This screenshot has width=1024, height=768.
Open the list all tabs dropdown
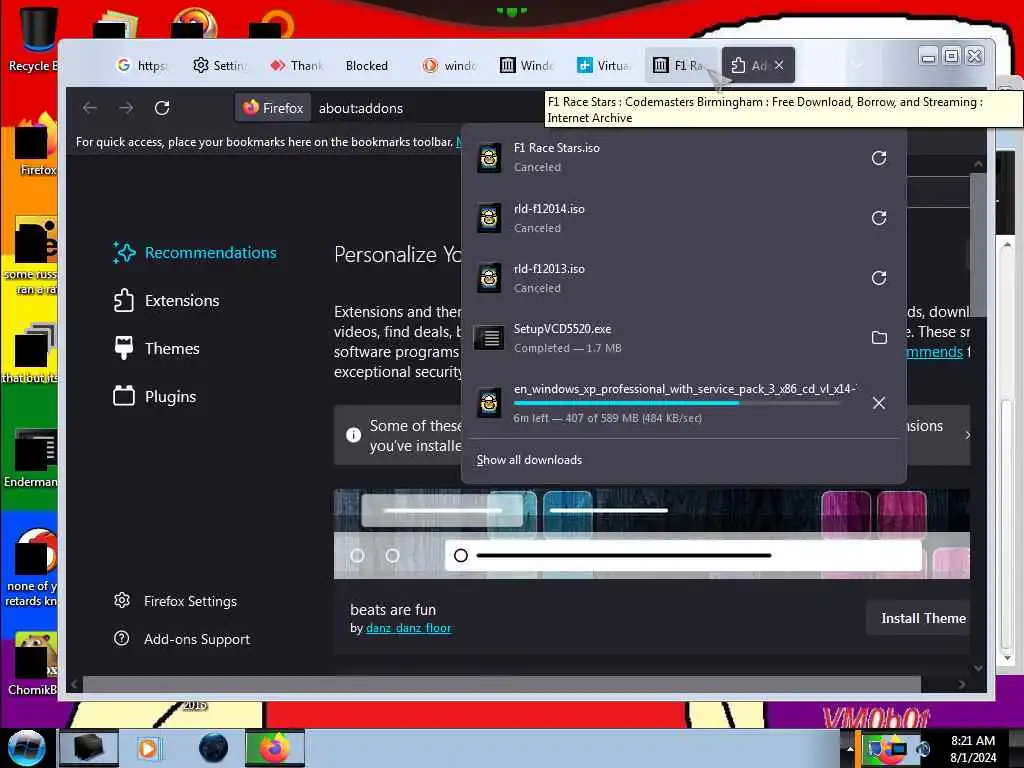click(x=857, y=65)
